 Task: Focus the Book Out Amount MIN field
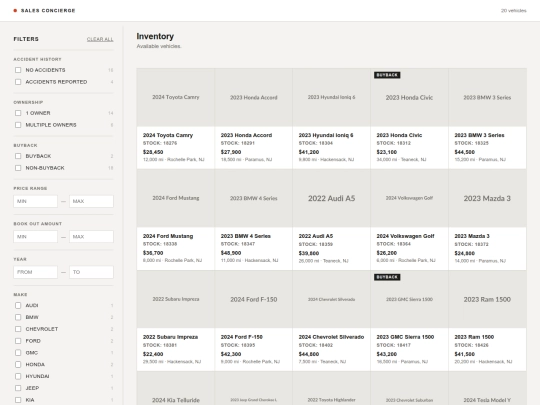(x=35, y=237)
